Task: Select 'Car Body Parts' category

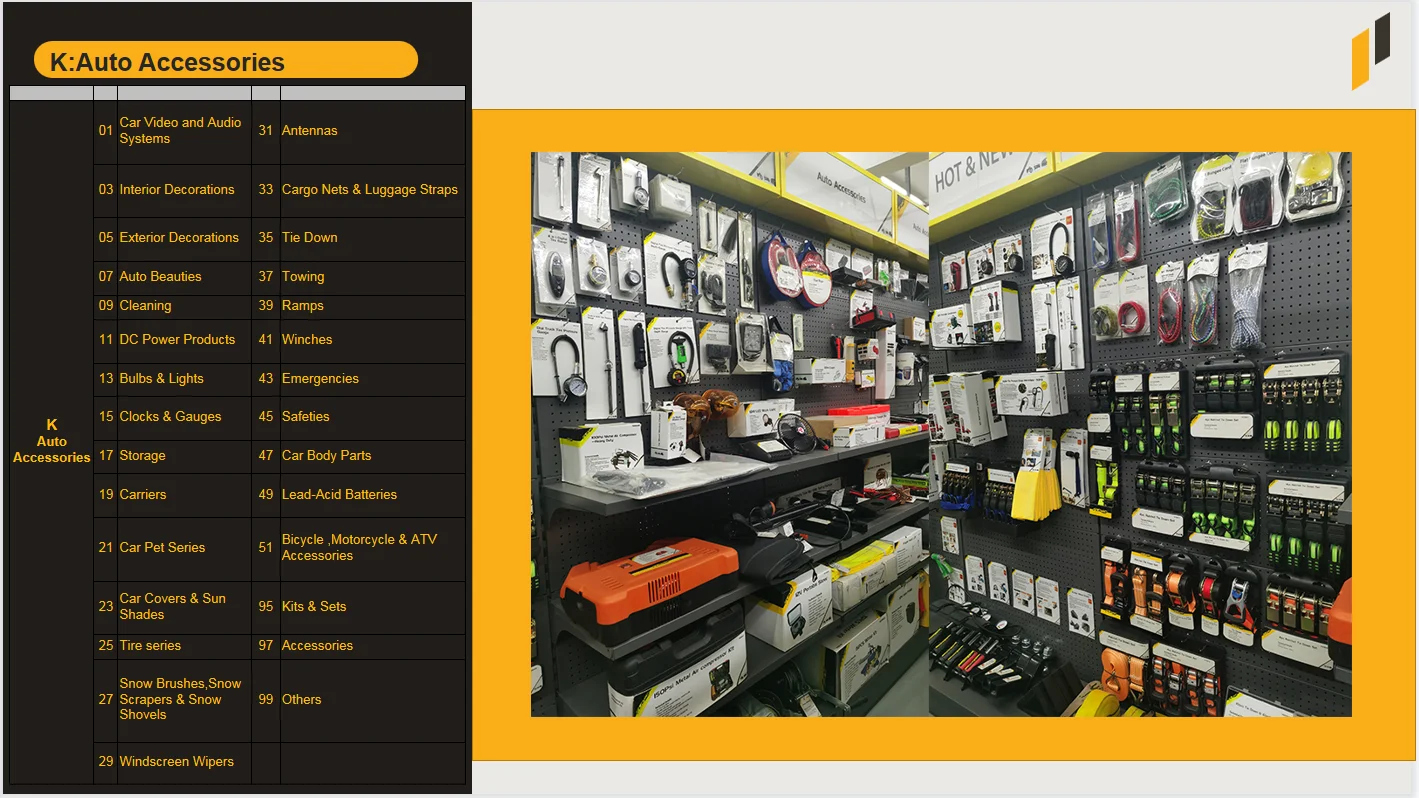Action: (326, 456)
